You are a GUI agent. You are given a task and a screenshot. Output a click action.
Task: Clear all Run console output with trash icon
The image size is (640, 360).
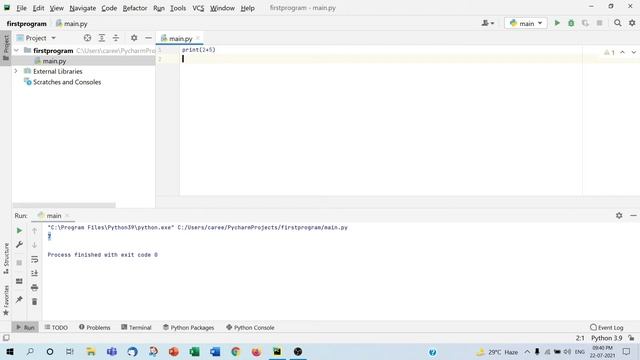point(34,302)
